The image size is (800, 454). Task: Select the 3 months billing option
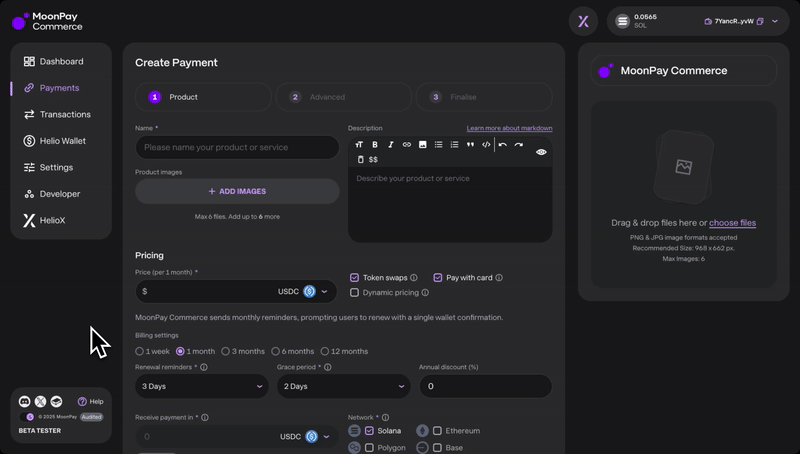(x=226, y=351)
